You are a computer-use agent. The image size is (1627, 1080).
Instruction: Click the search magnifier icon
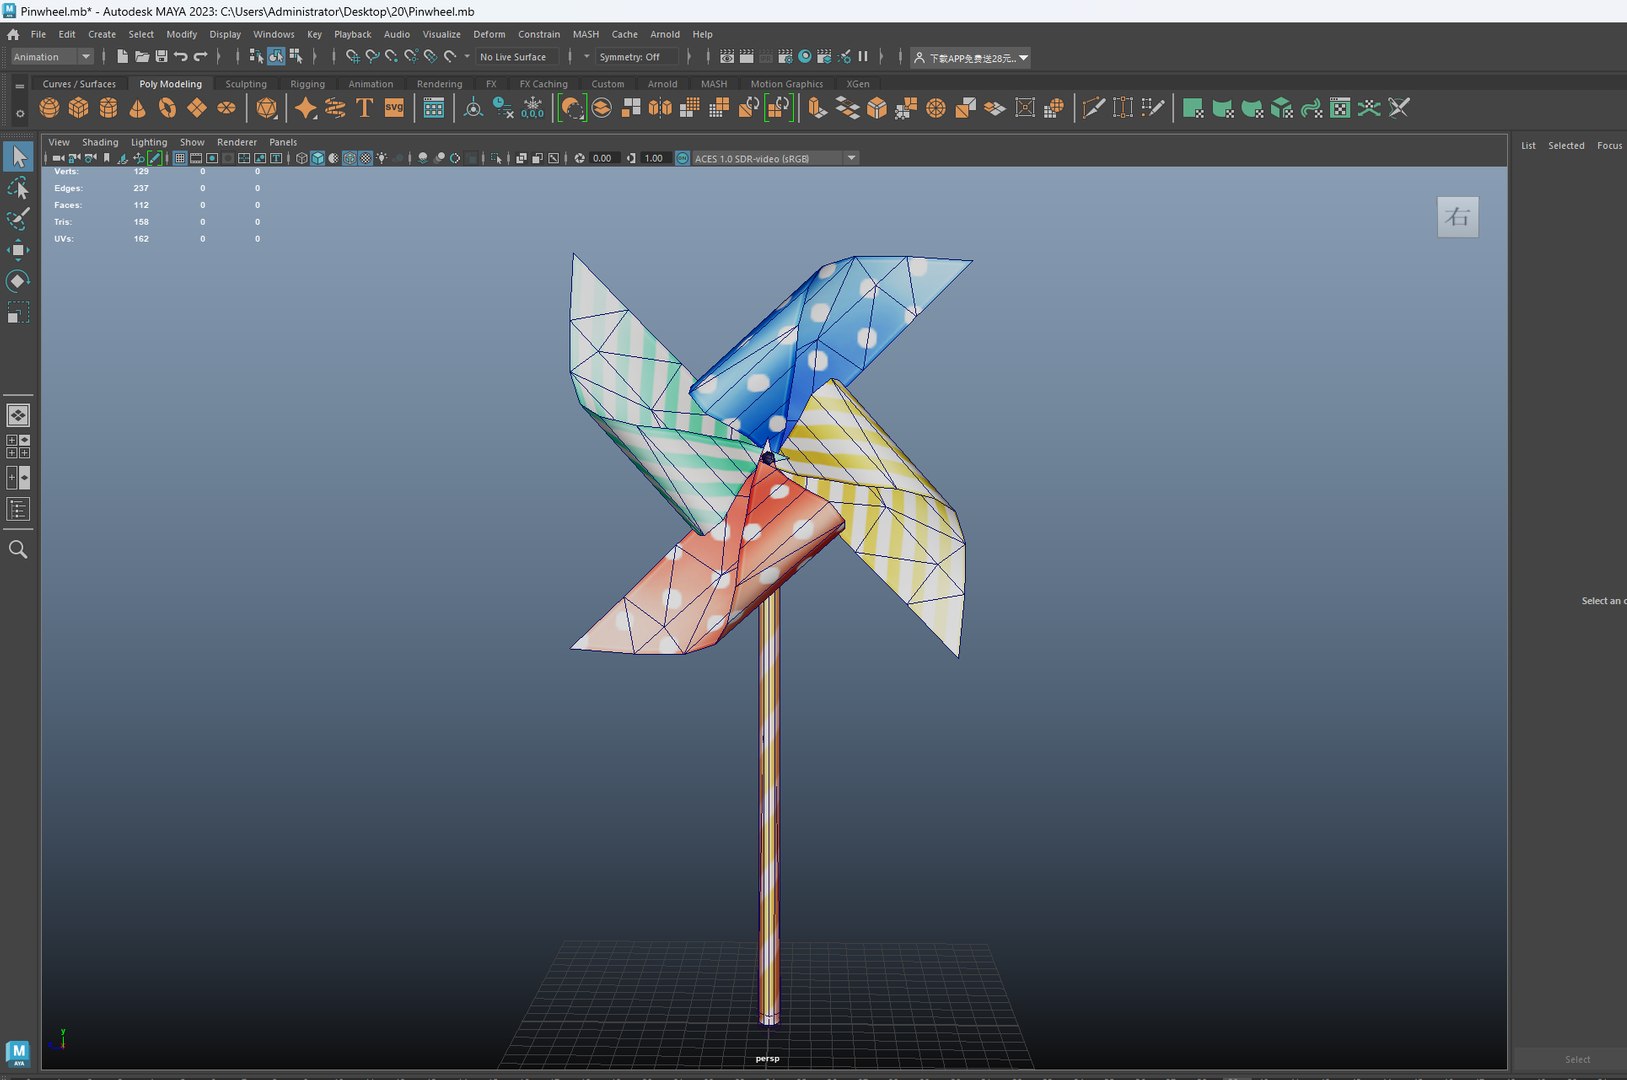pyautogui.click(x=18, y=549)
